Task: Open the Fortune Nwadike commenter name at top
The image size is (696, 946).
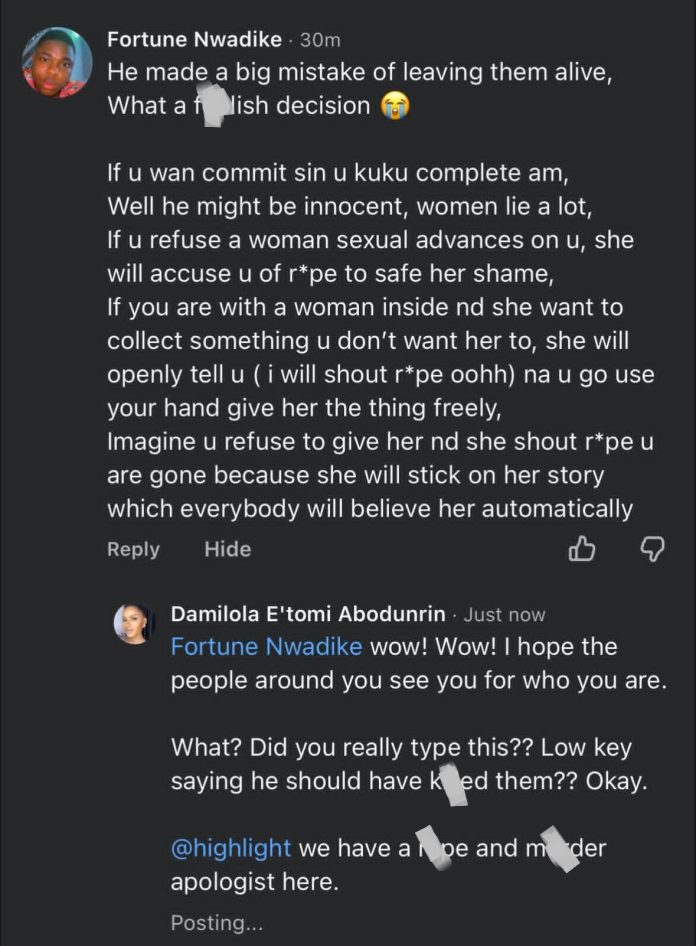Action: [x=194, y=40]
